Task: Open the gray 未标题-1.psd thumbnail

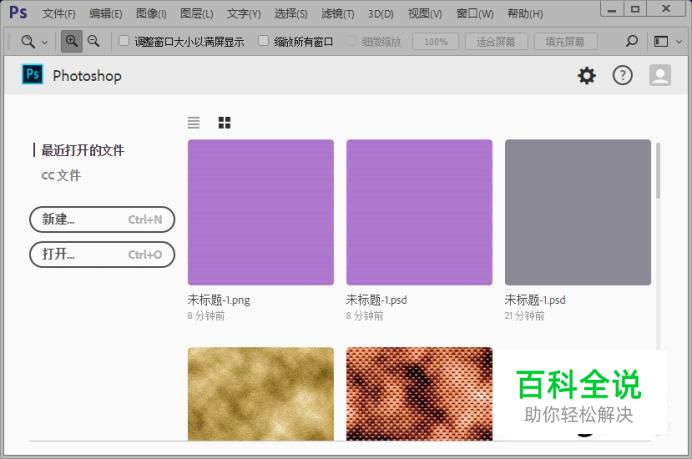Action: pyautogui.click(x=578, y=212)
